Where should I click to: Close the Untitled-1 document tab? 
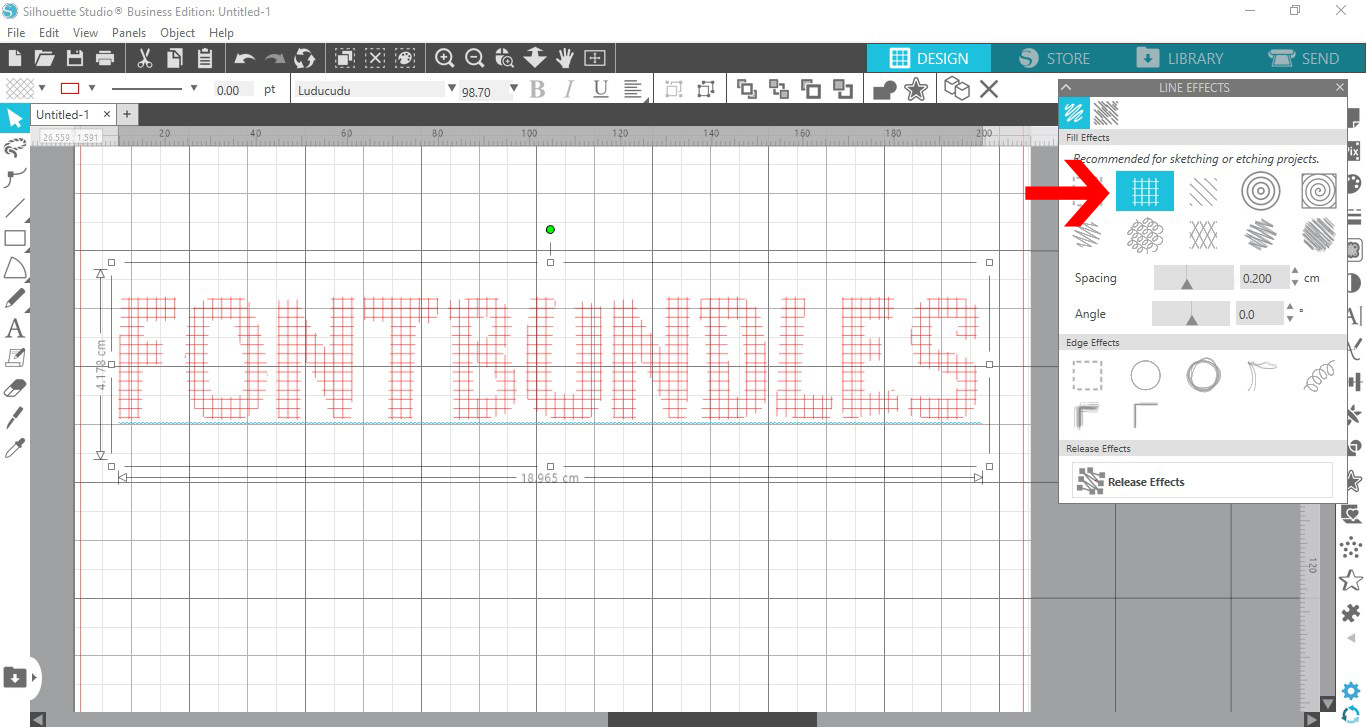pyautogui.click(x=106, y=114)
